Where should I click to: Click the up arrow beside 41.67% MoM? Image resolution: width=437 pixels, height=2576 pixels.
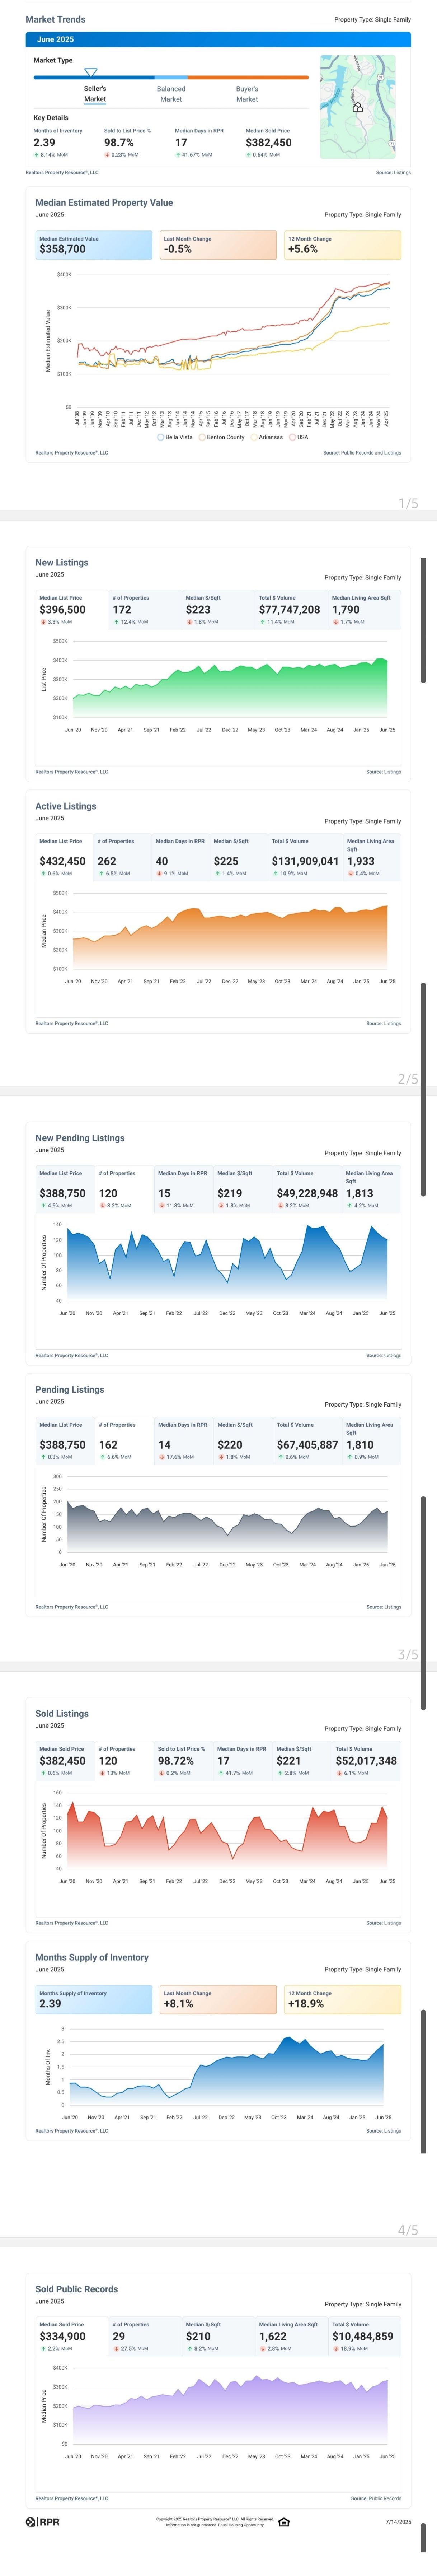(x=178, y=155)
